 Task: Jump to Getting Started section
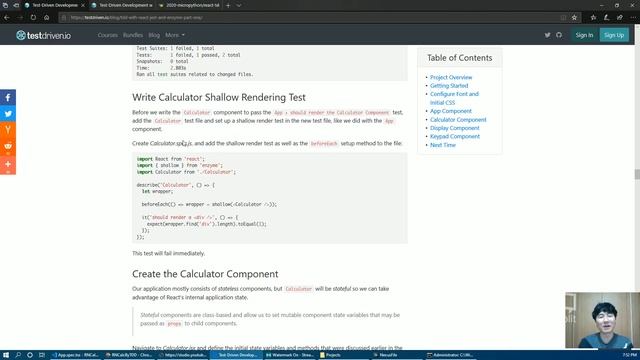[449, 86]
